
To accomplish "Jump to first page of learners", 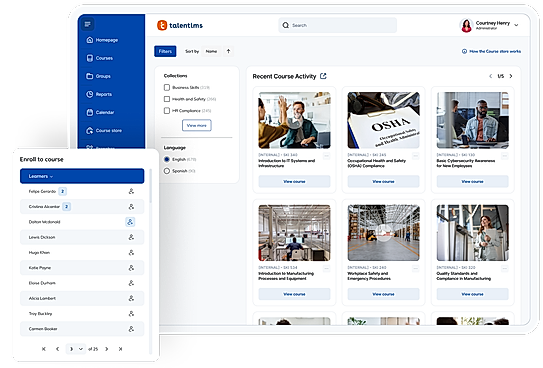I will (x=44, y=349).
